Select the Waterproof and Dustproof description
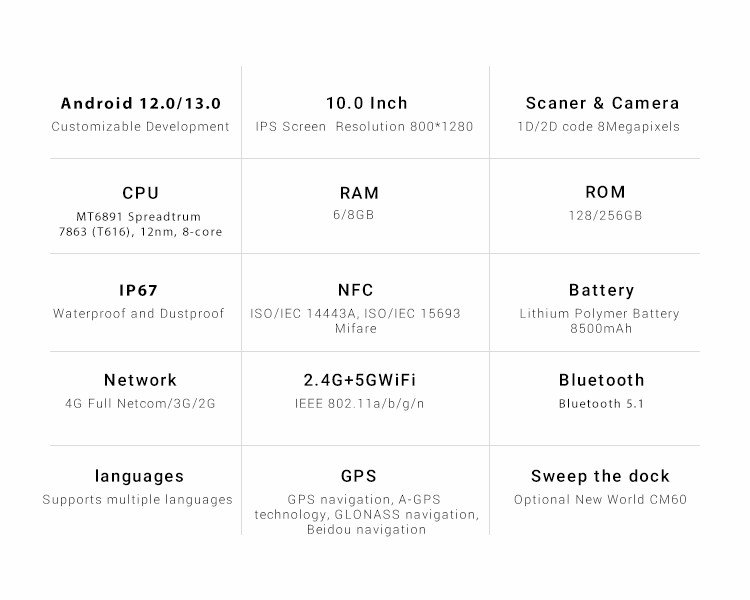The width and height of the screenshot is (750, 600). click(x=139, y=314)
